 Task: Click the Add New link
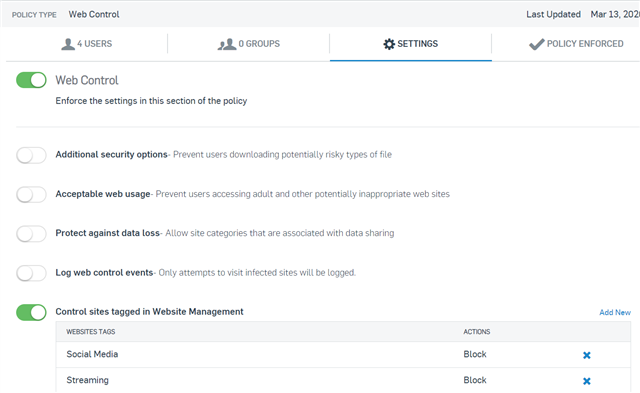(x=615, y=313)
